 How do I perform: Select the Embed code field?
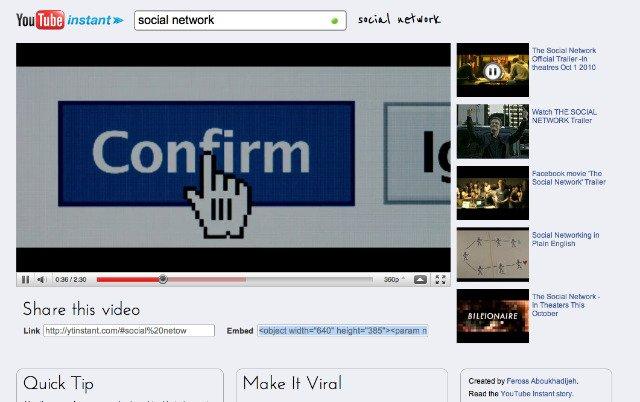point(343,331)
